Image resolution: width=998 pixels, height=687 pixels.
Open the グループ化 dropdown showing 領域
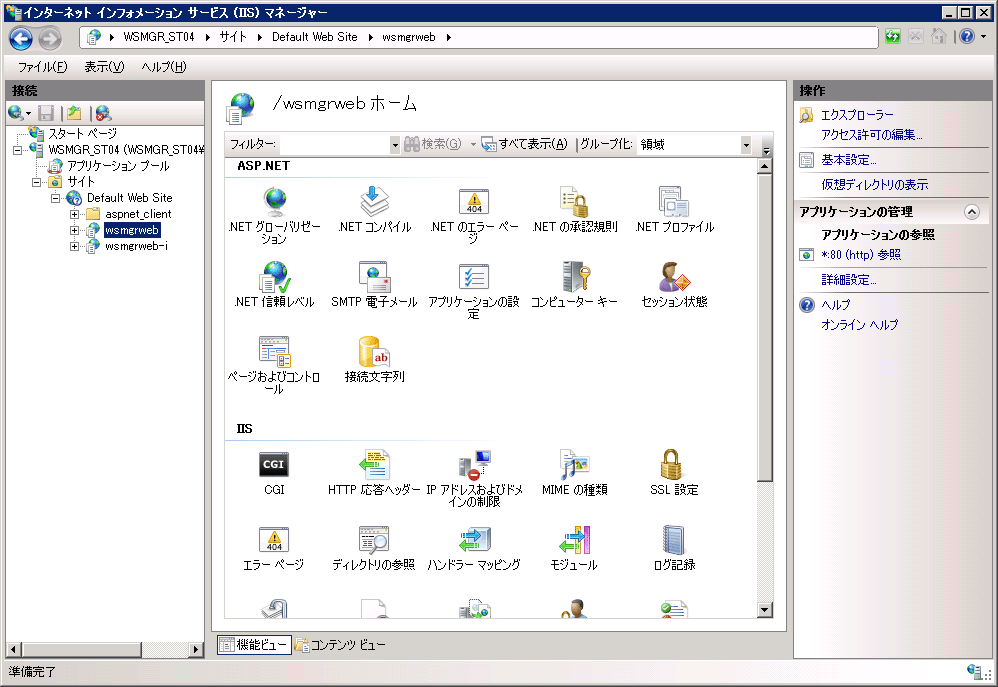click(745, 145)
